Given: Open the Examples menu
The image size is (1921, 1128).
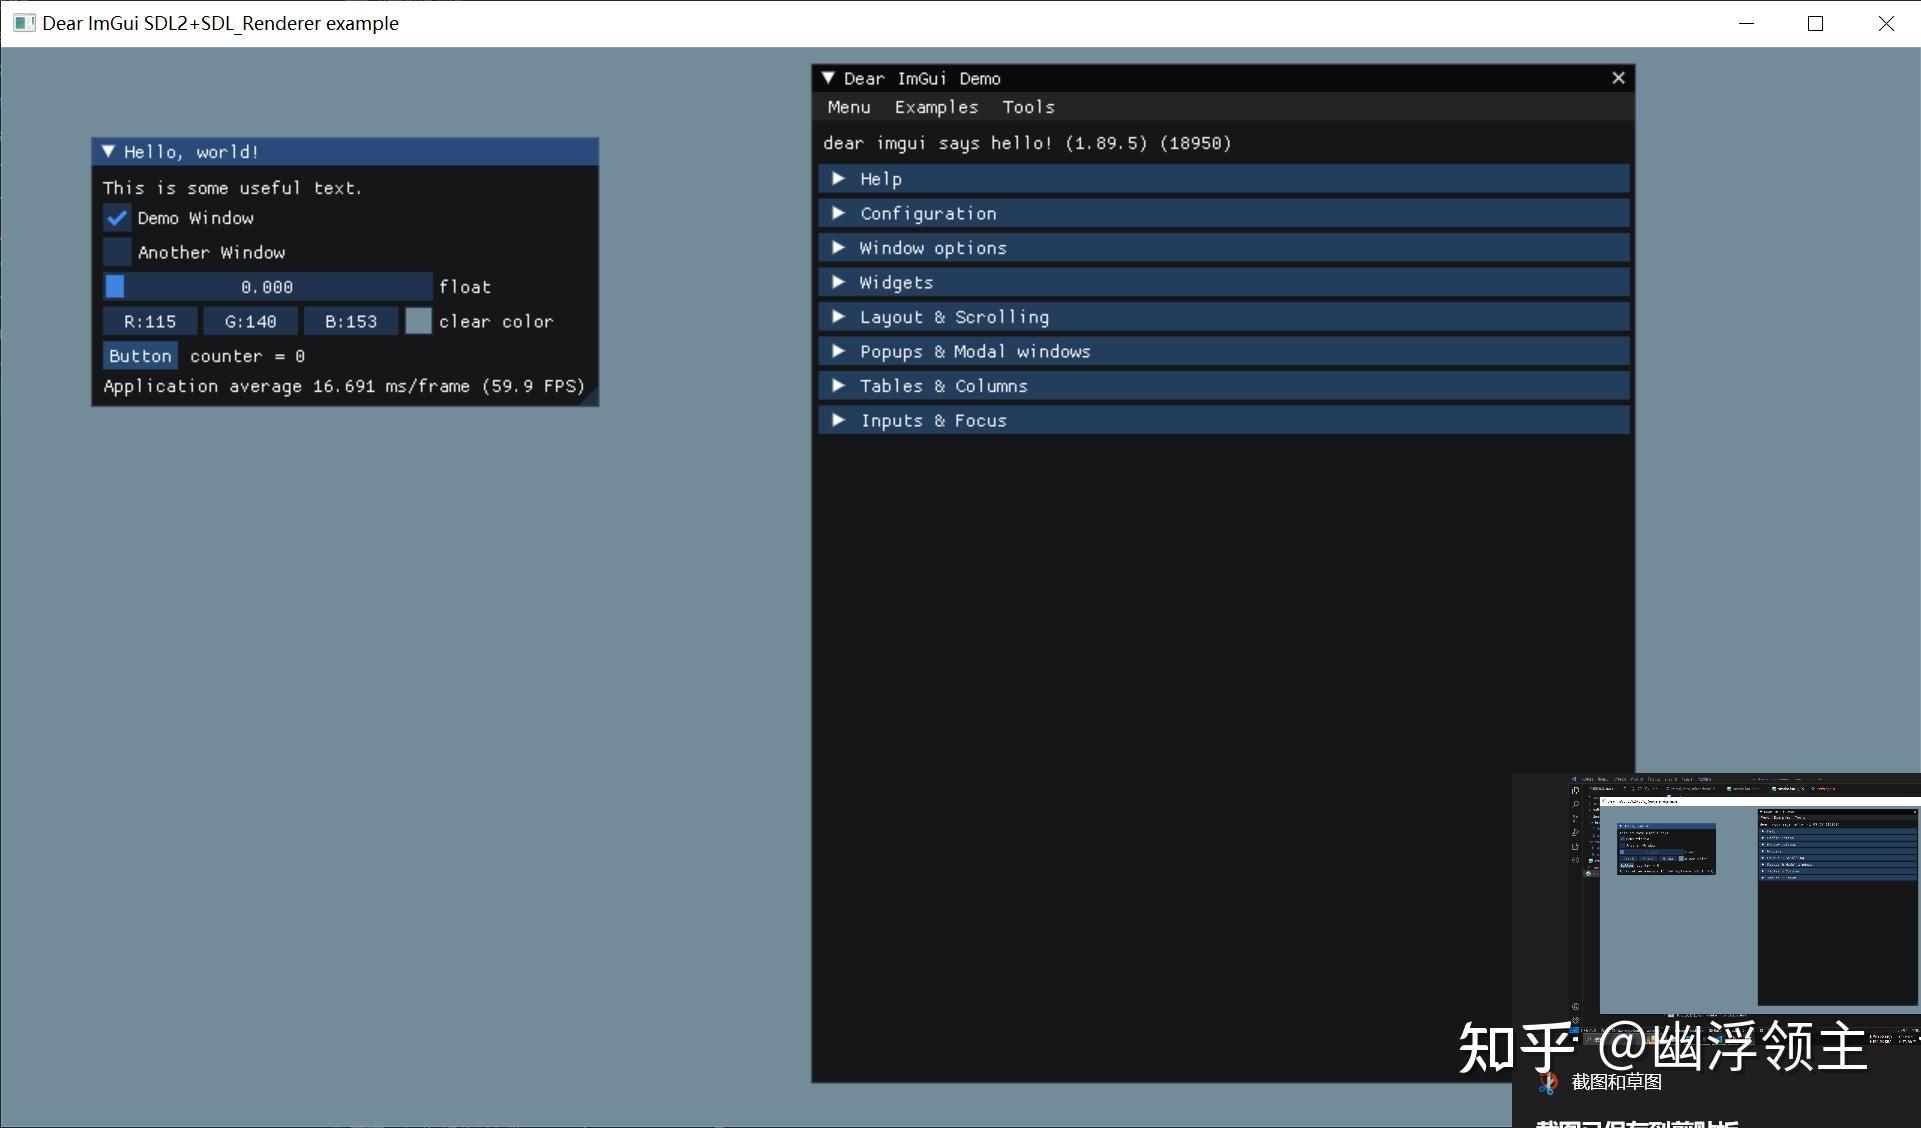Looking at the screenshot, I should 935,107.
